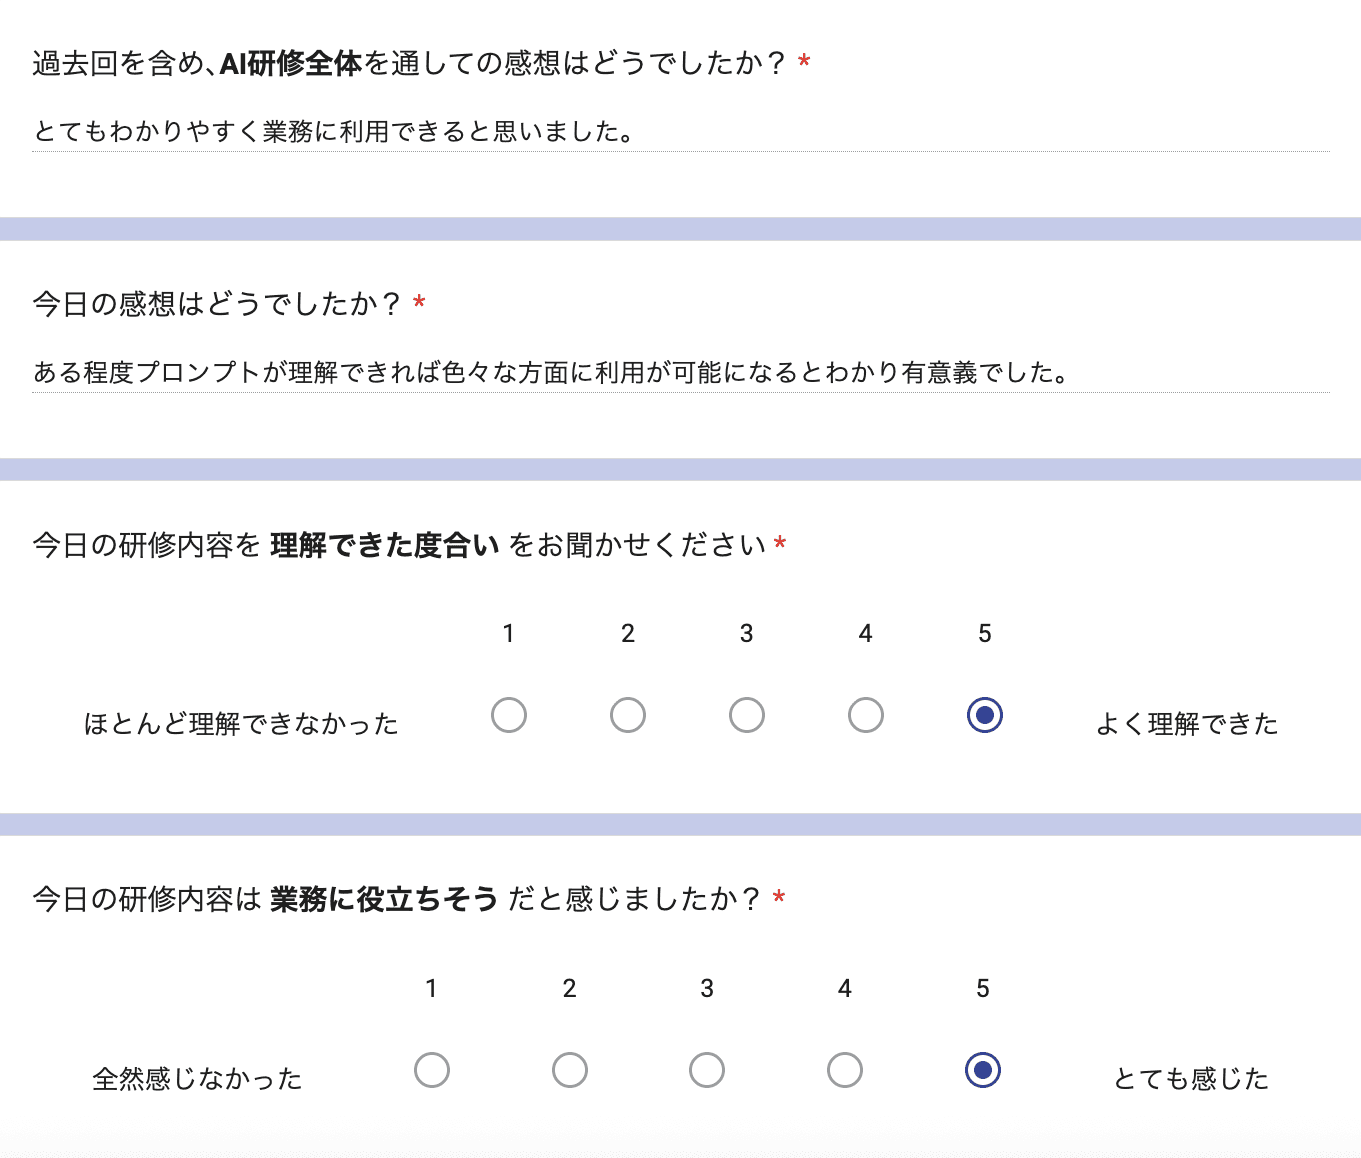Select rating 2 for the usefulness scale
This screenshot has height=1158, width=1361.
pos(569,1069)
